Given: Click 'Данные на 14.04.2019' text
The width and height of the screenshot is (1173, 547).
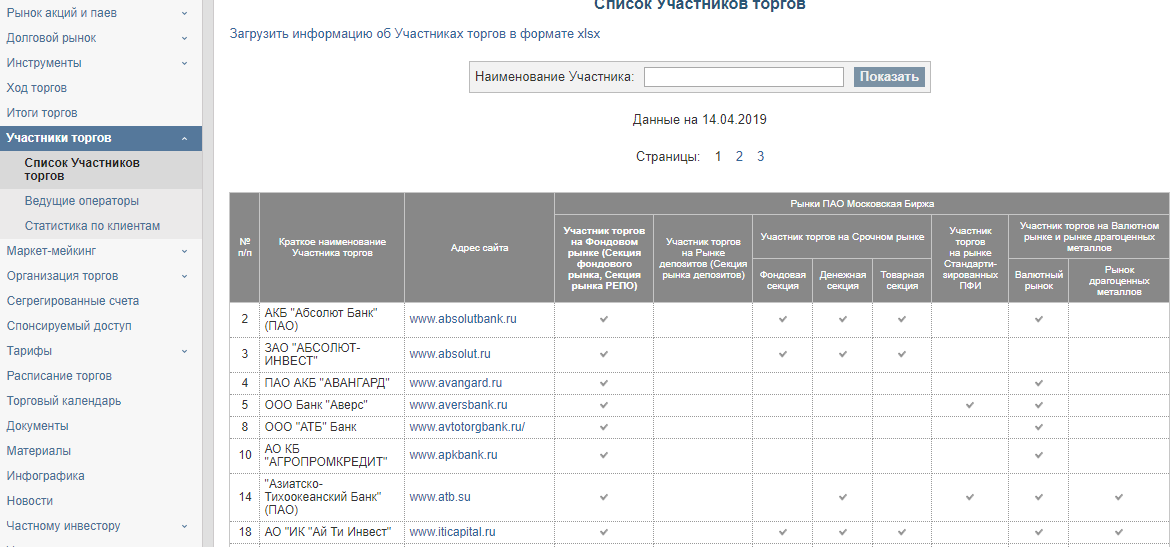Looking at the screenshot, I should (699, 120).
